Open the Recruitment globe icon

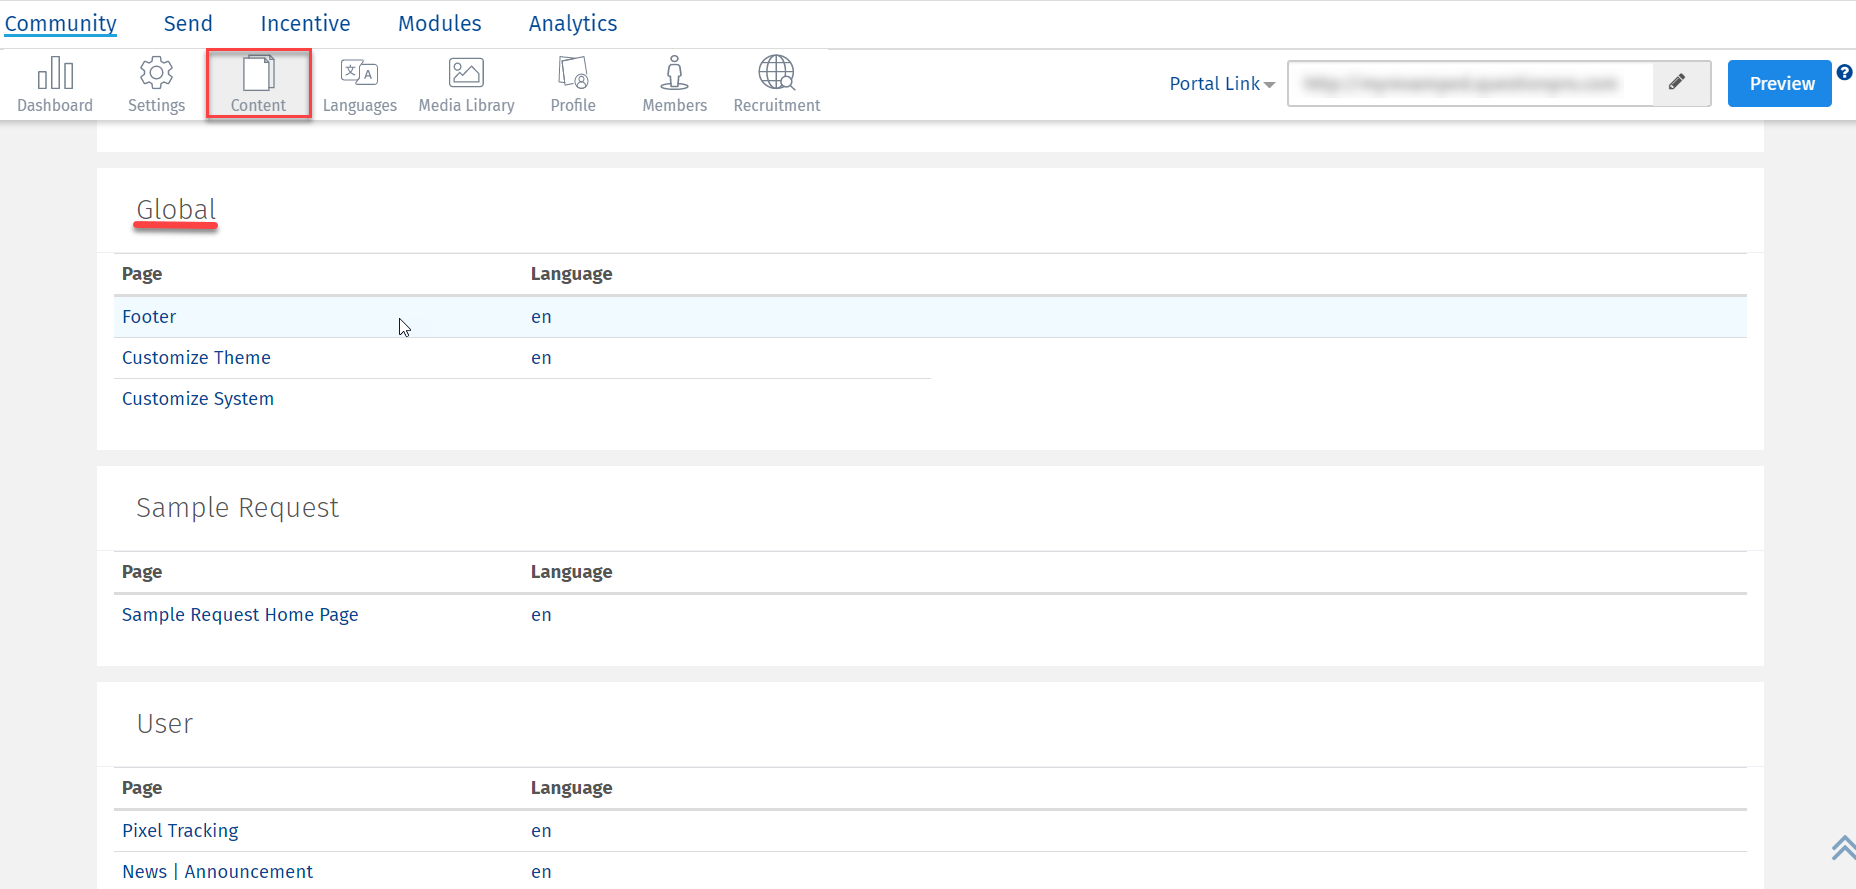point(776,74)
